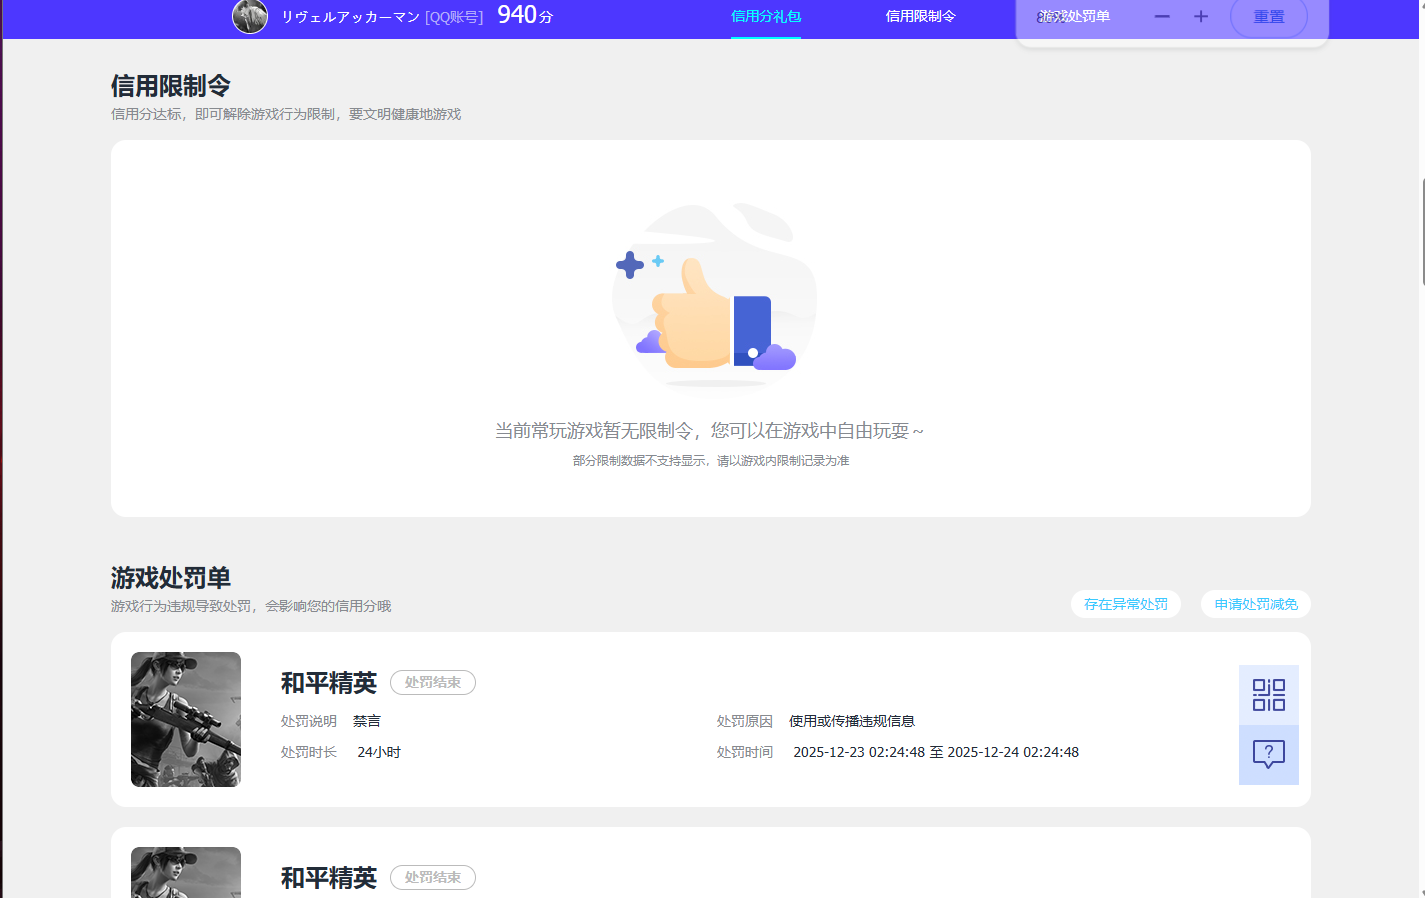This screenshot has width=1425, height=898.
Task: Select the 游戏处罚单 header item
Action: click(x=1074, y=16)
